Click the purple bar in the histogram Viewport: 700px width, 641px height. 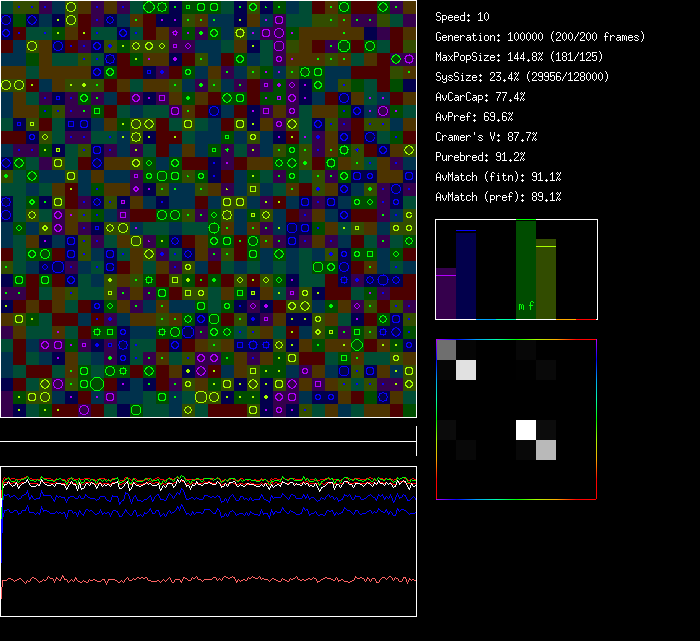446,293
